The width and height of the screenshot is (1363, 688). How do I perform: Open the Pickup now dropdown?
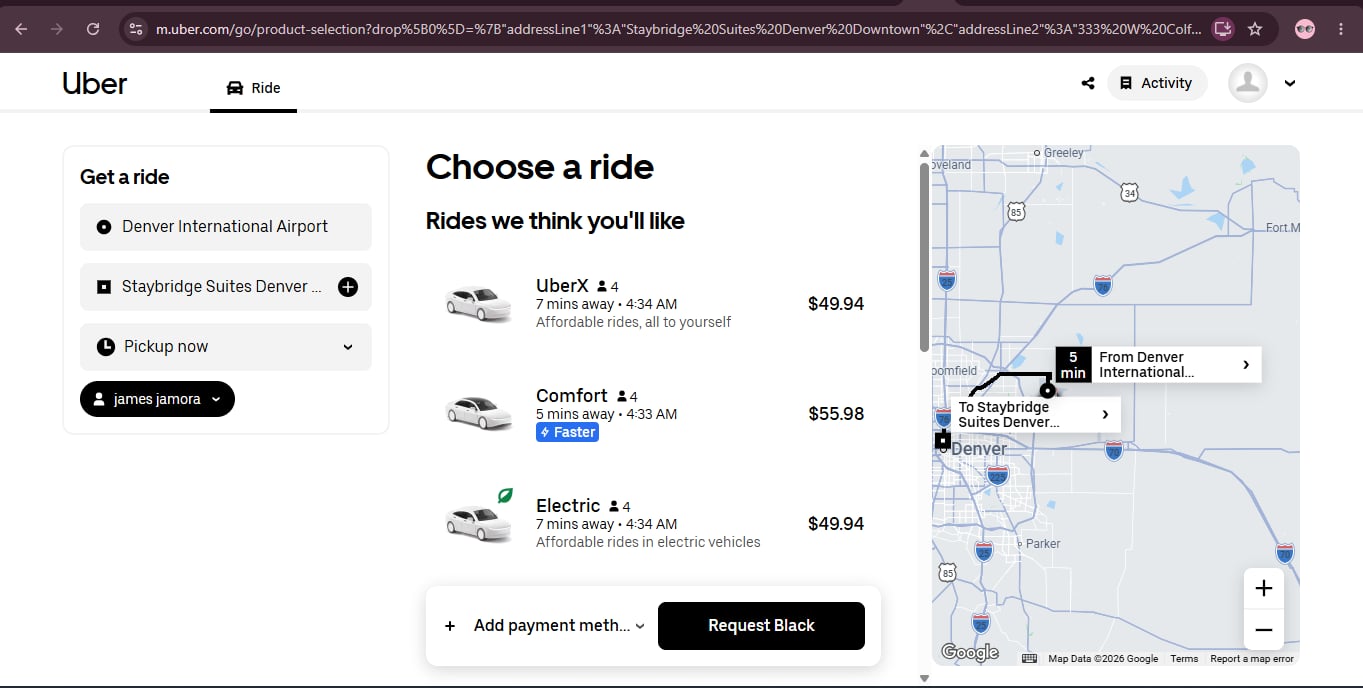click(226, 347)
